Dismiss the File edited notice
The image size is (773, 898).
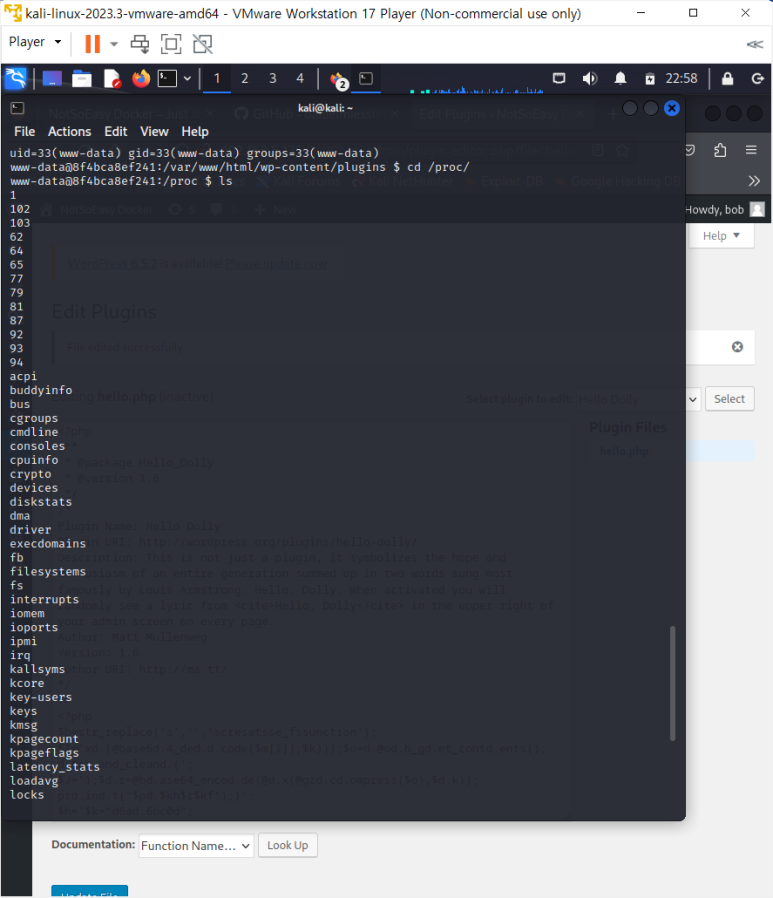point(737,346)
